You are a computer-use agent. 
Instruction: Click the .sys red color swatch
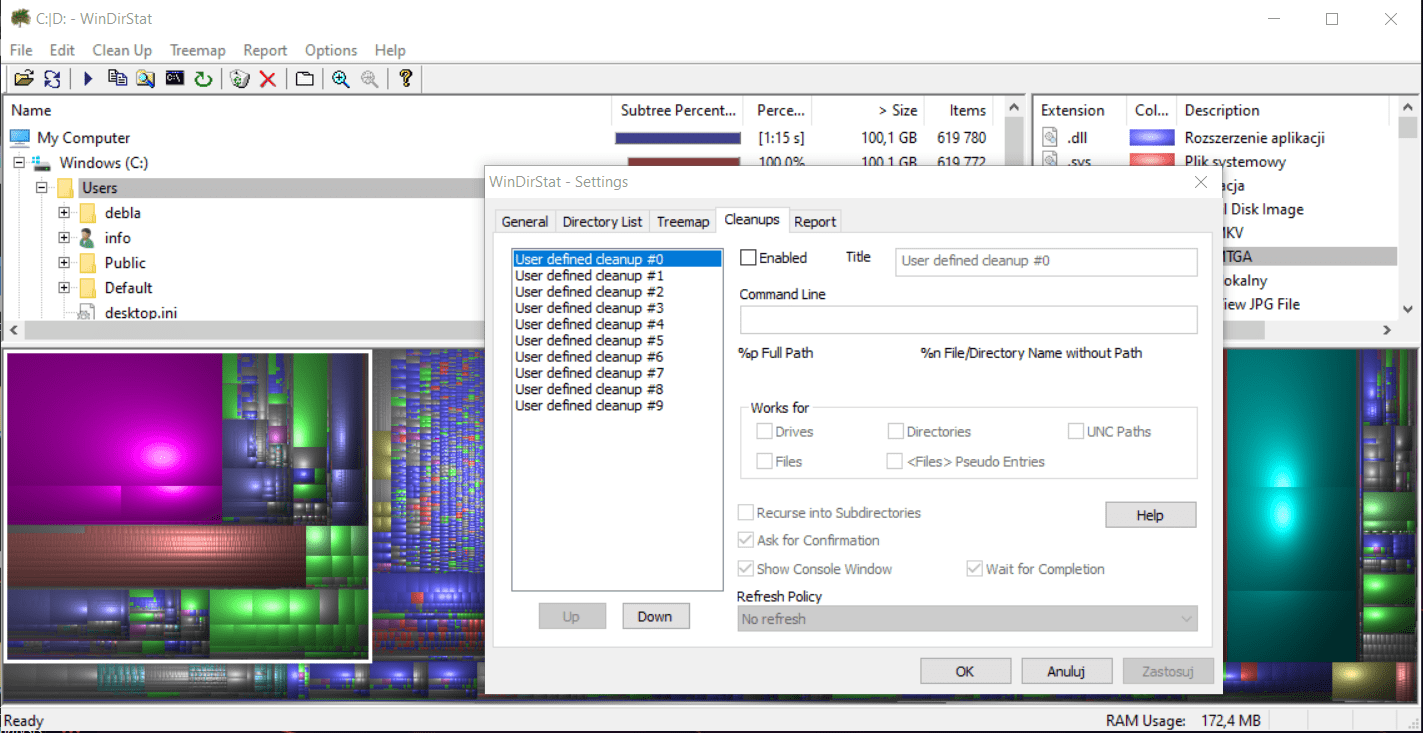pos(1151,161)
